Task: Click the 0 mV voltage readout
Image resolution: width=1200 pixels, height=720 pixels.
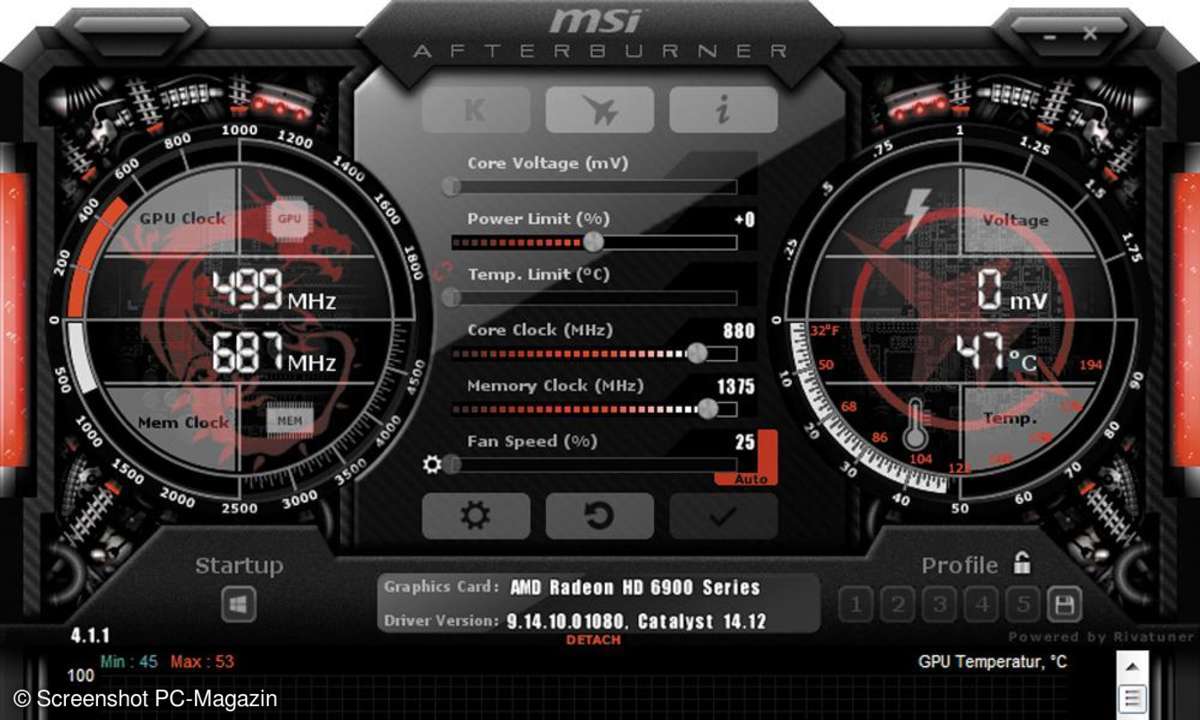Action: [x=1010, y=291]
